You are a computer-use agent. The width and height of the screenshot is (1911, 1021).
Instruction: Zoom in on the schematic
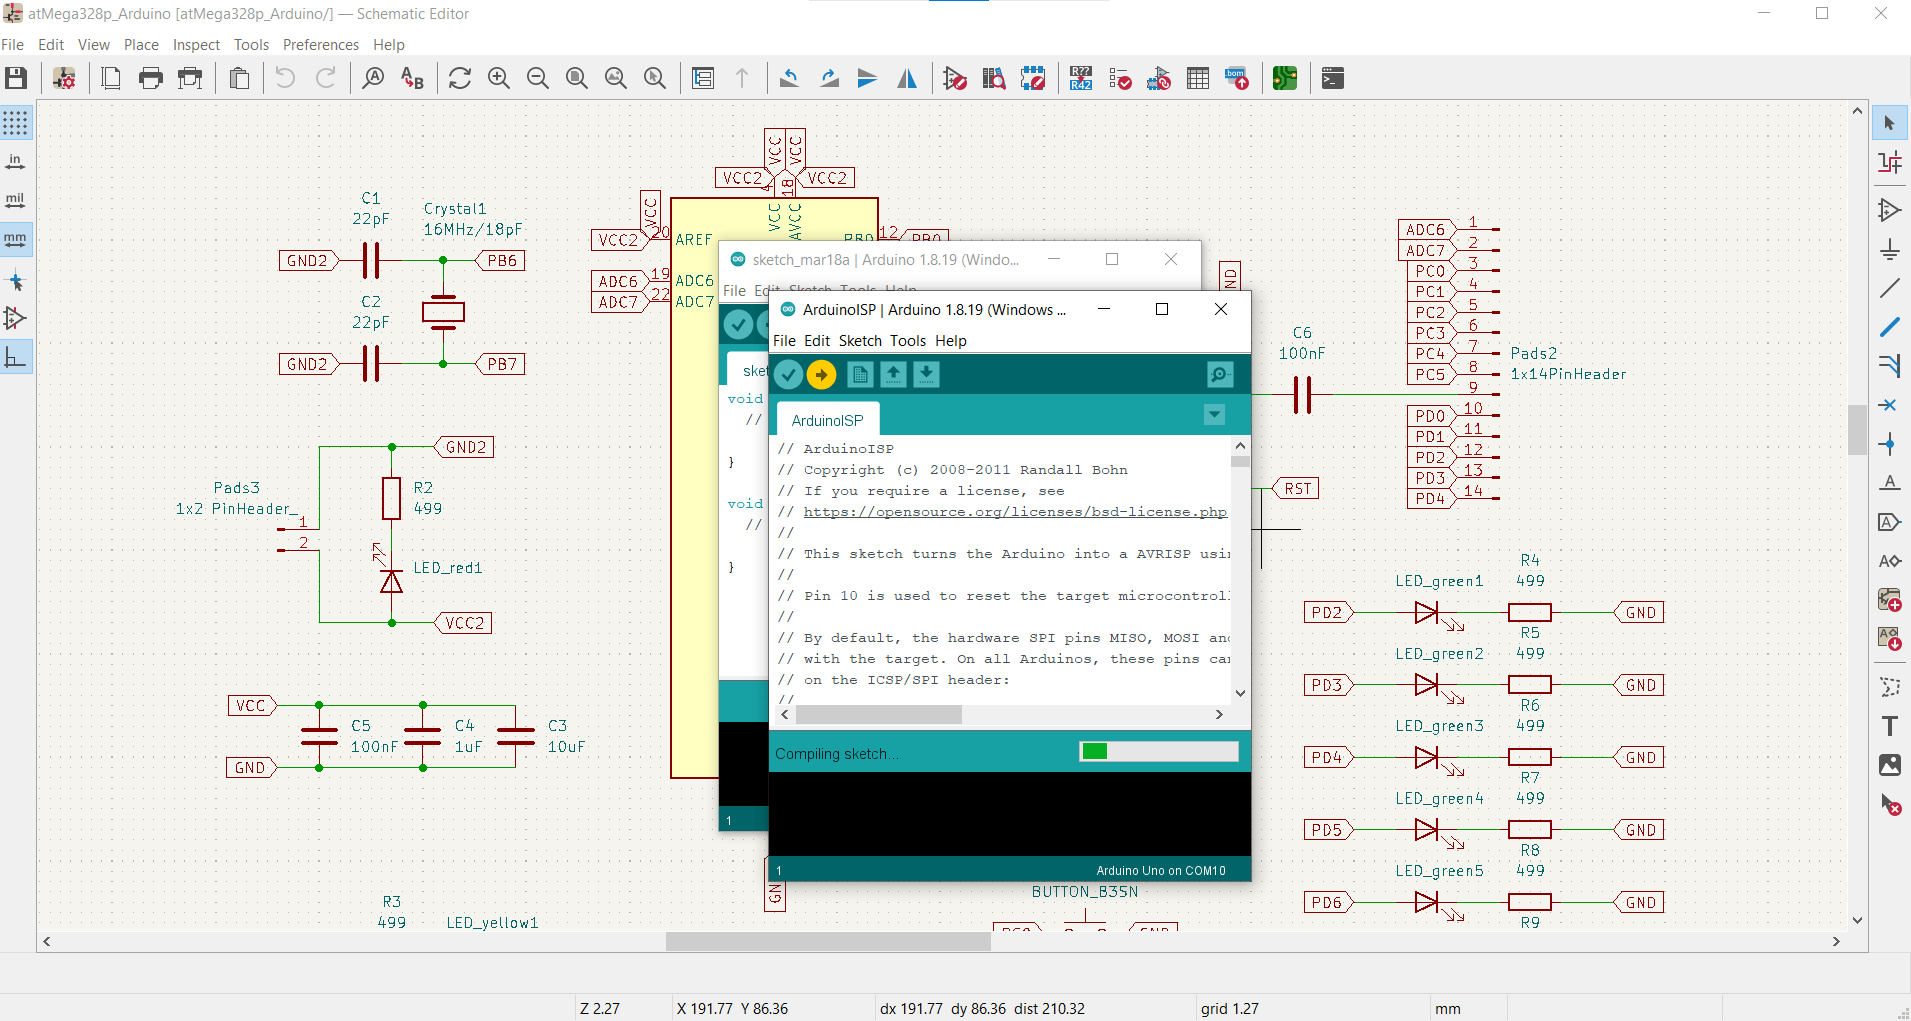499,78
